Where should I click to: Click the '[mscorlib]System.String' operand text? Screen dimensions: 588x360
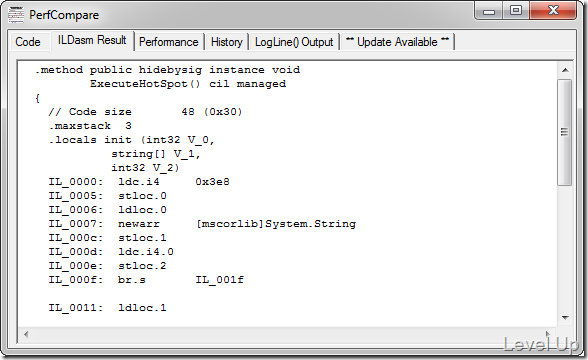point(276,224)
